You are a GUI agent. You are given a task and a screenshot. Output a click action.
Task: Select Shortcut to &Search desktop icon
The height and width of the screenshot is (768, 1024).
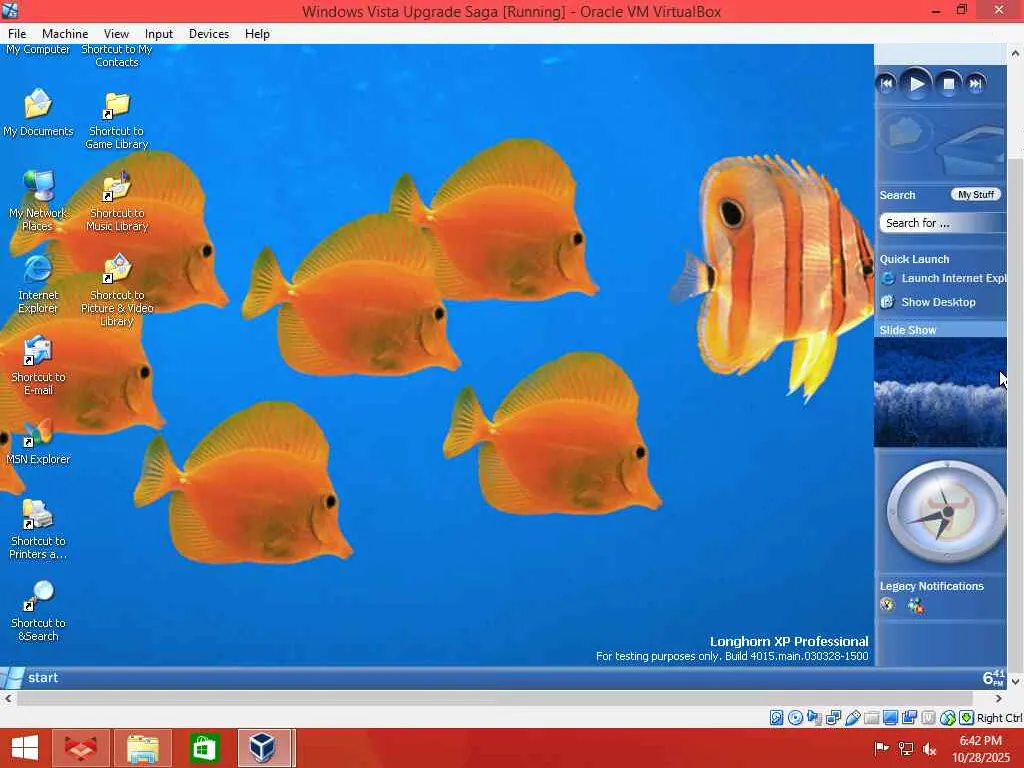pos(38,611)
